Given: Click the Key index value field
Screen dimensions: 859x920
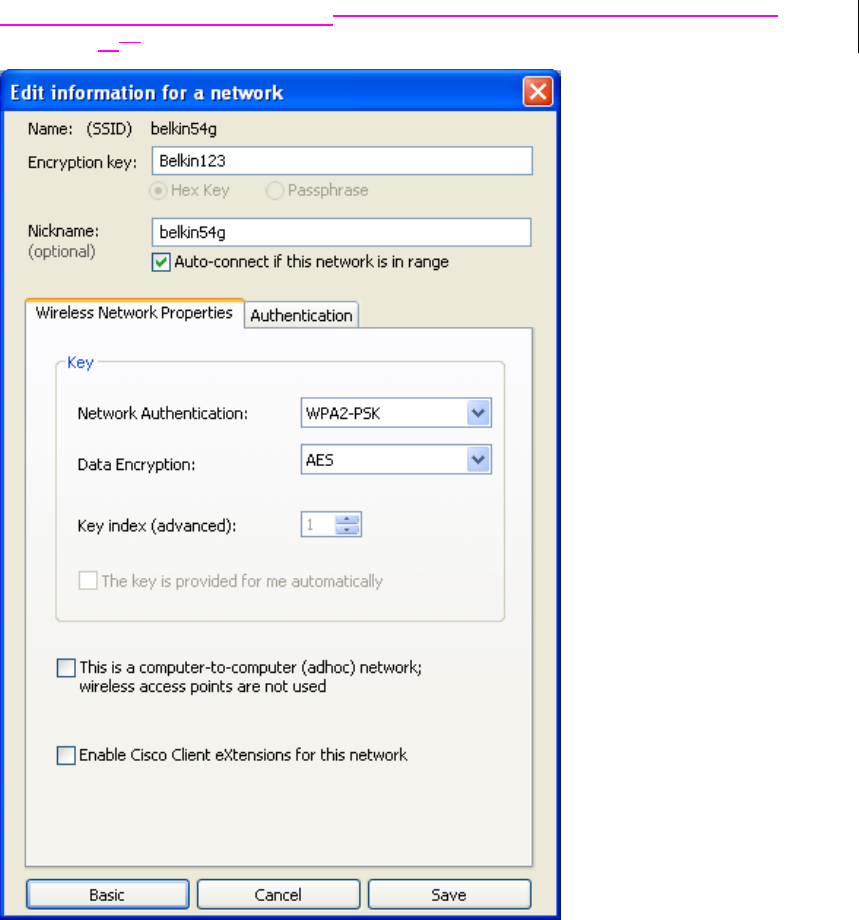Looking at the screenshot, I should tap(317, 525).
